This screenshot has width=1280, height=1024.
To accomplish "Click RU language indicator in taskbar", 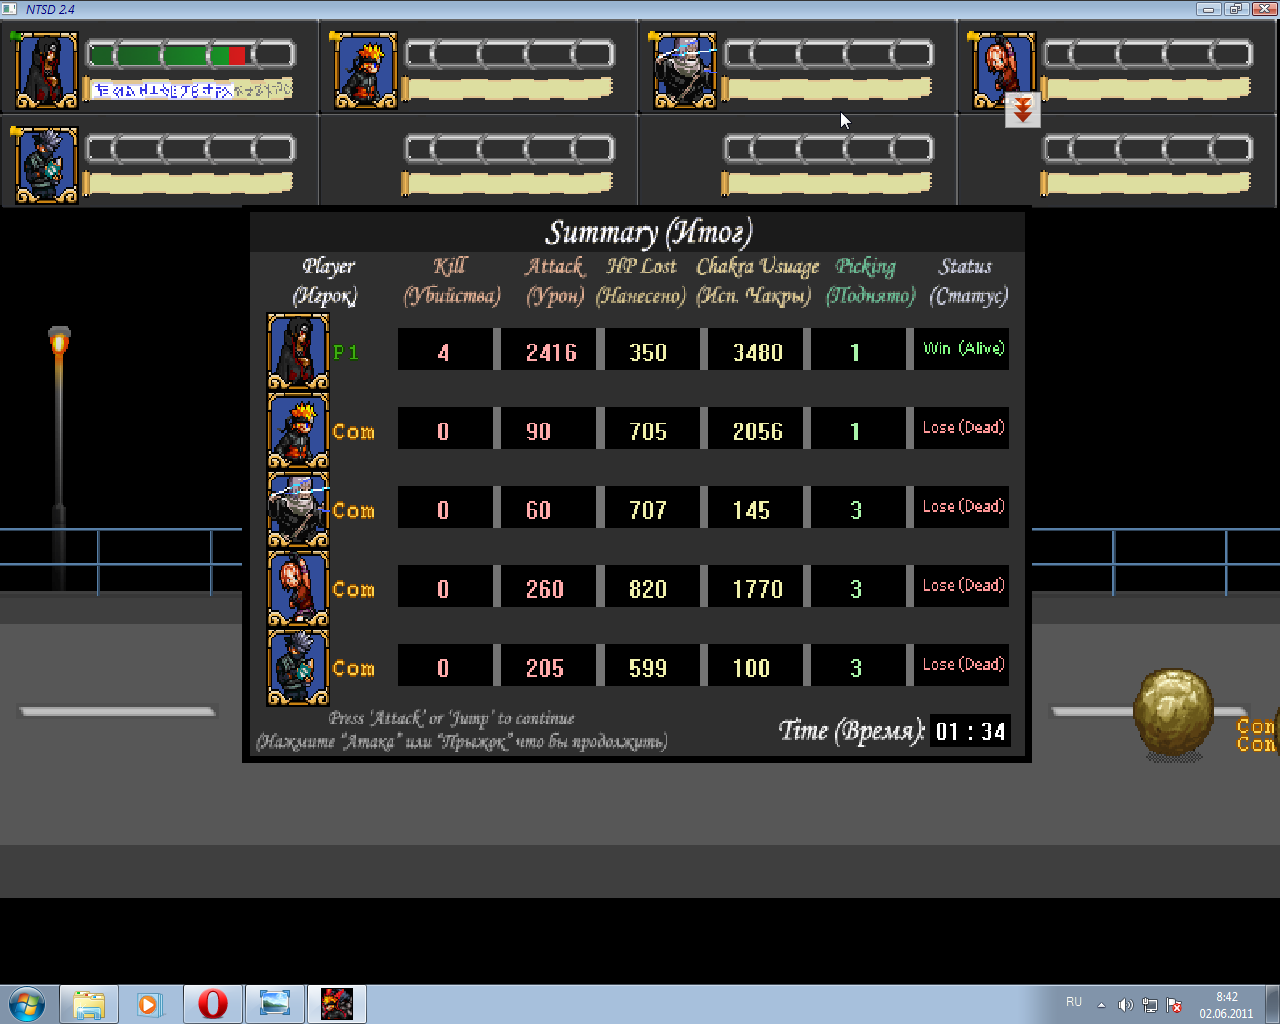I will tap(1074, 1002).
